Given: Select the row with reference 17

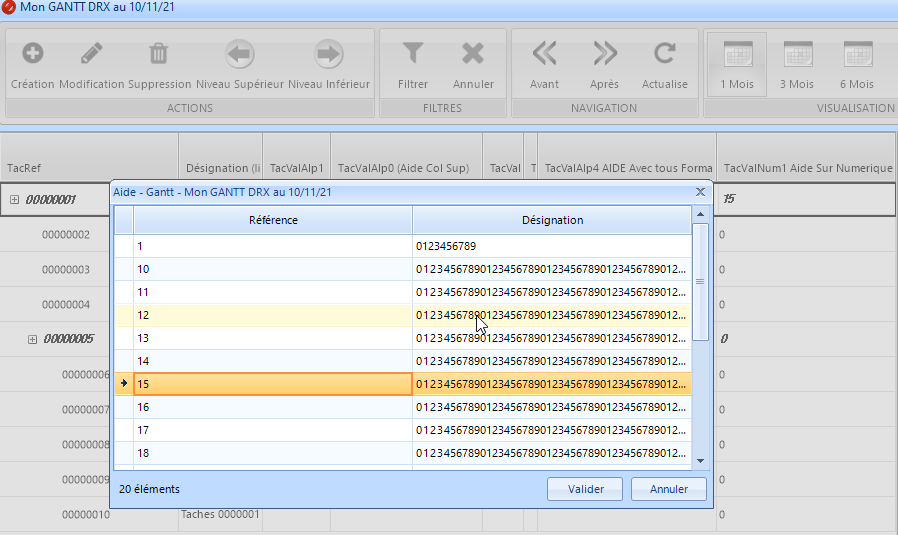Looking at the screenshot, I should (273, 430).
